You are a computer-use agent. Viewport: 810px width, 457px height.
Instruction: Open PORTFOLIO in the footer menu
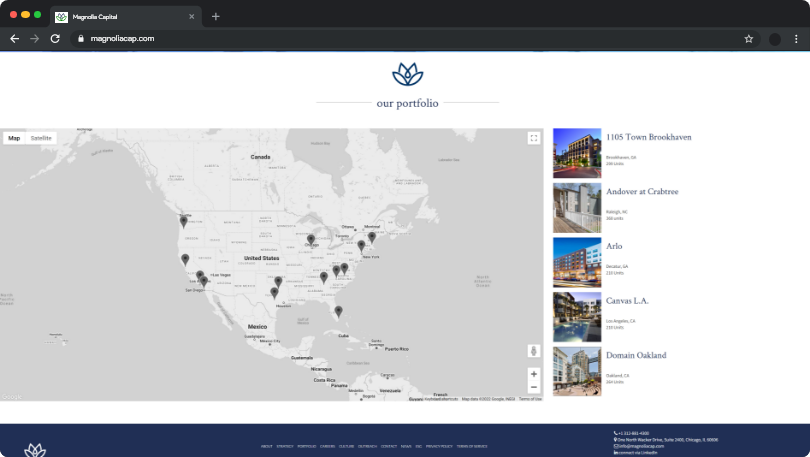[x=307, y=446]
